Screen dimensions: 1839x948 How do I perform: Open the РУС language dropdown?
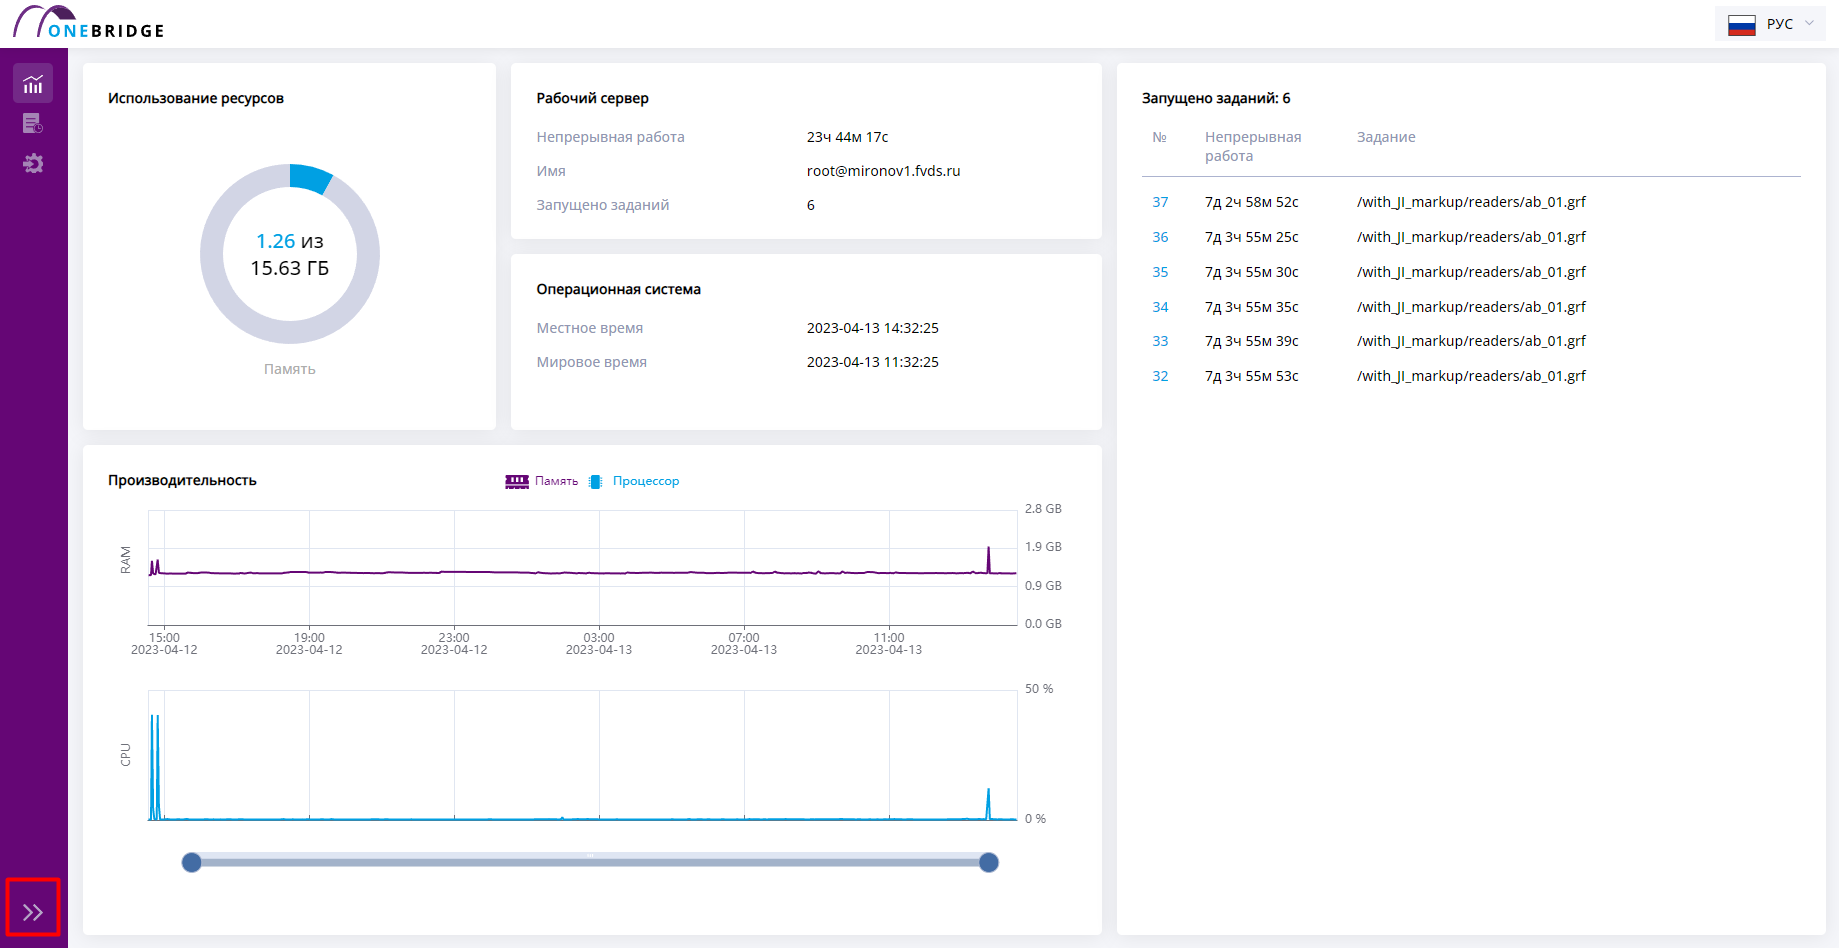coord(1770,24)
